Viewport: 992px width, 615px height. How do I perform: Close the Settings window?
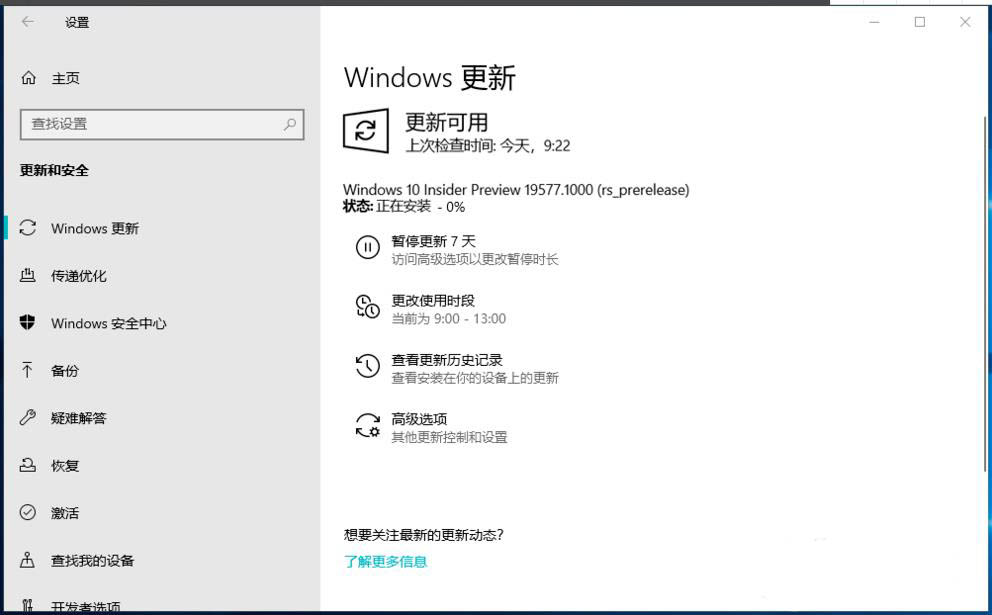point(965,22)
